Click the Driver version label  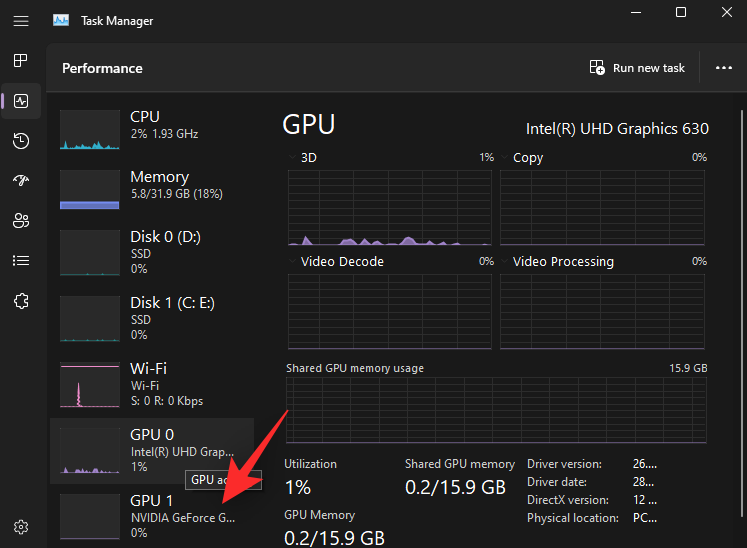pos(564,464)
